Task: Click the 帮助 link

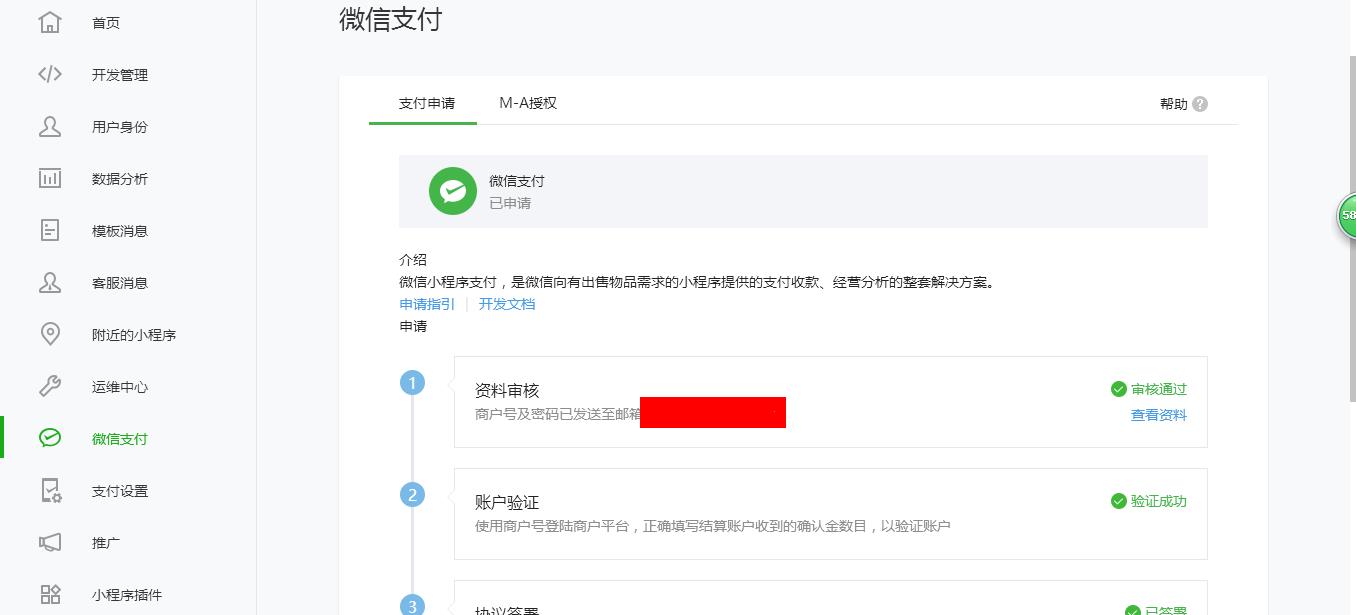Action: tap(1174, 104)
